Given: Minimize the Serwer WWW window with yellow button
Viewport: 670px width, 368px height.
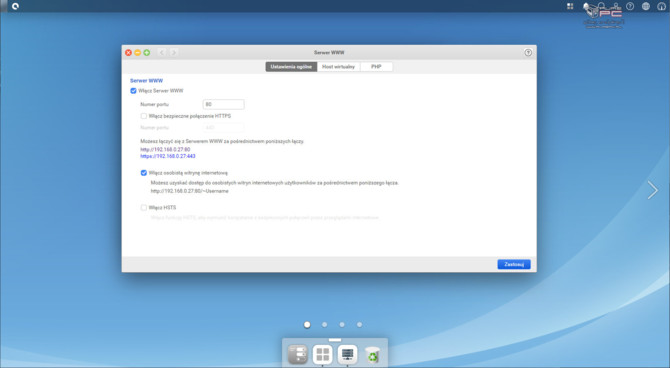Looking at the screenshot, I should click(138, 53).
